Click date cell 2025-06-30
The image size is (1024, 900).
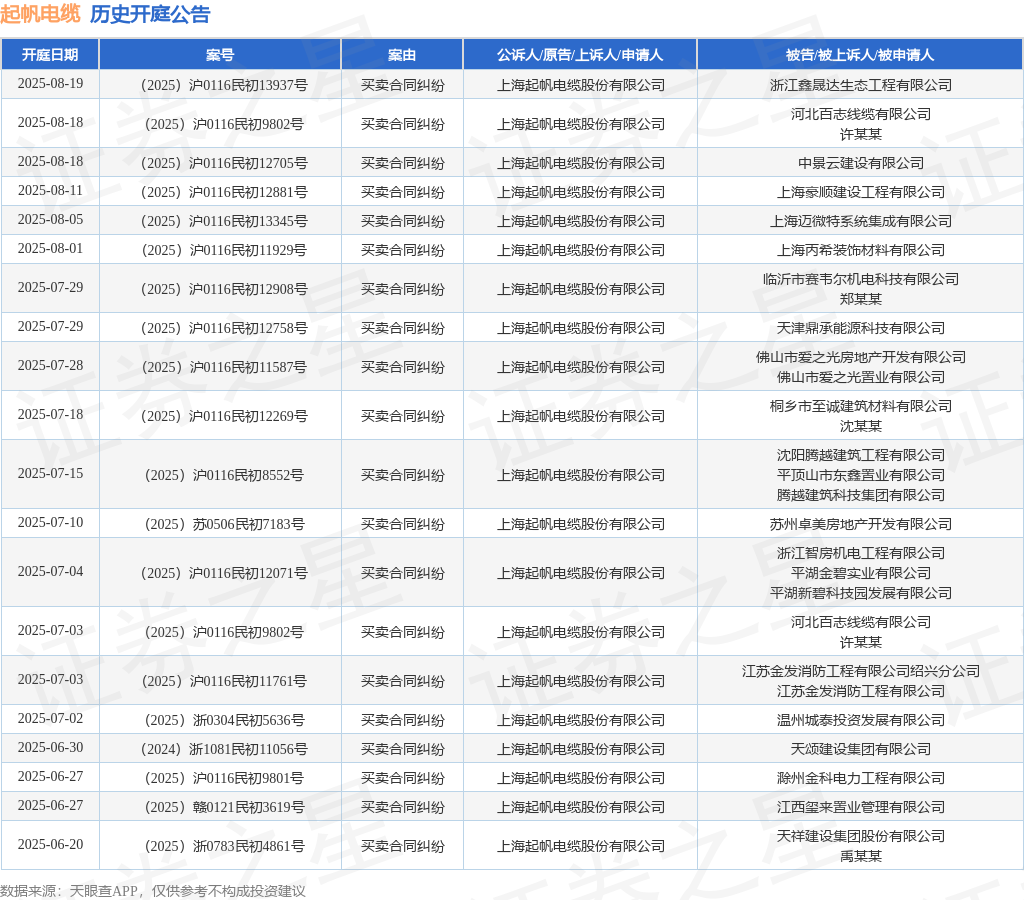(x=50, y=747)
